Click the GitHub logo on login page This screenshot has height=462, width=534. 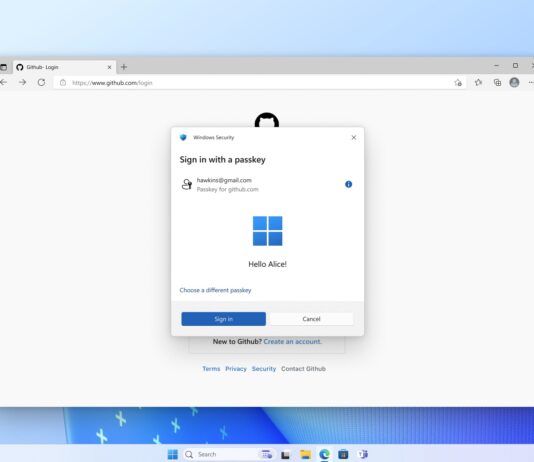[x=267, y=120]
